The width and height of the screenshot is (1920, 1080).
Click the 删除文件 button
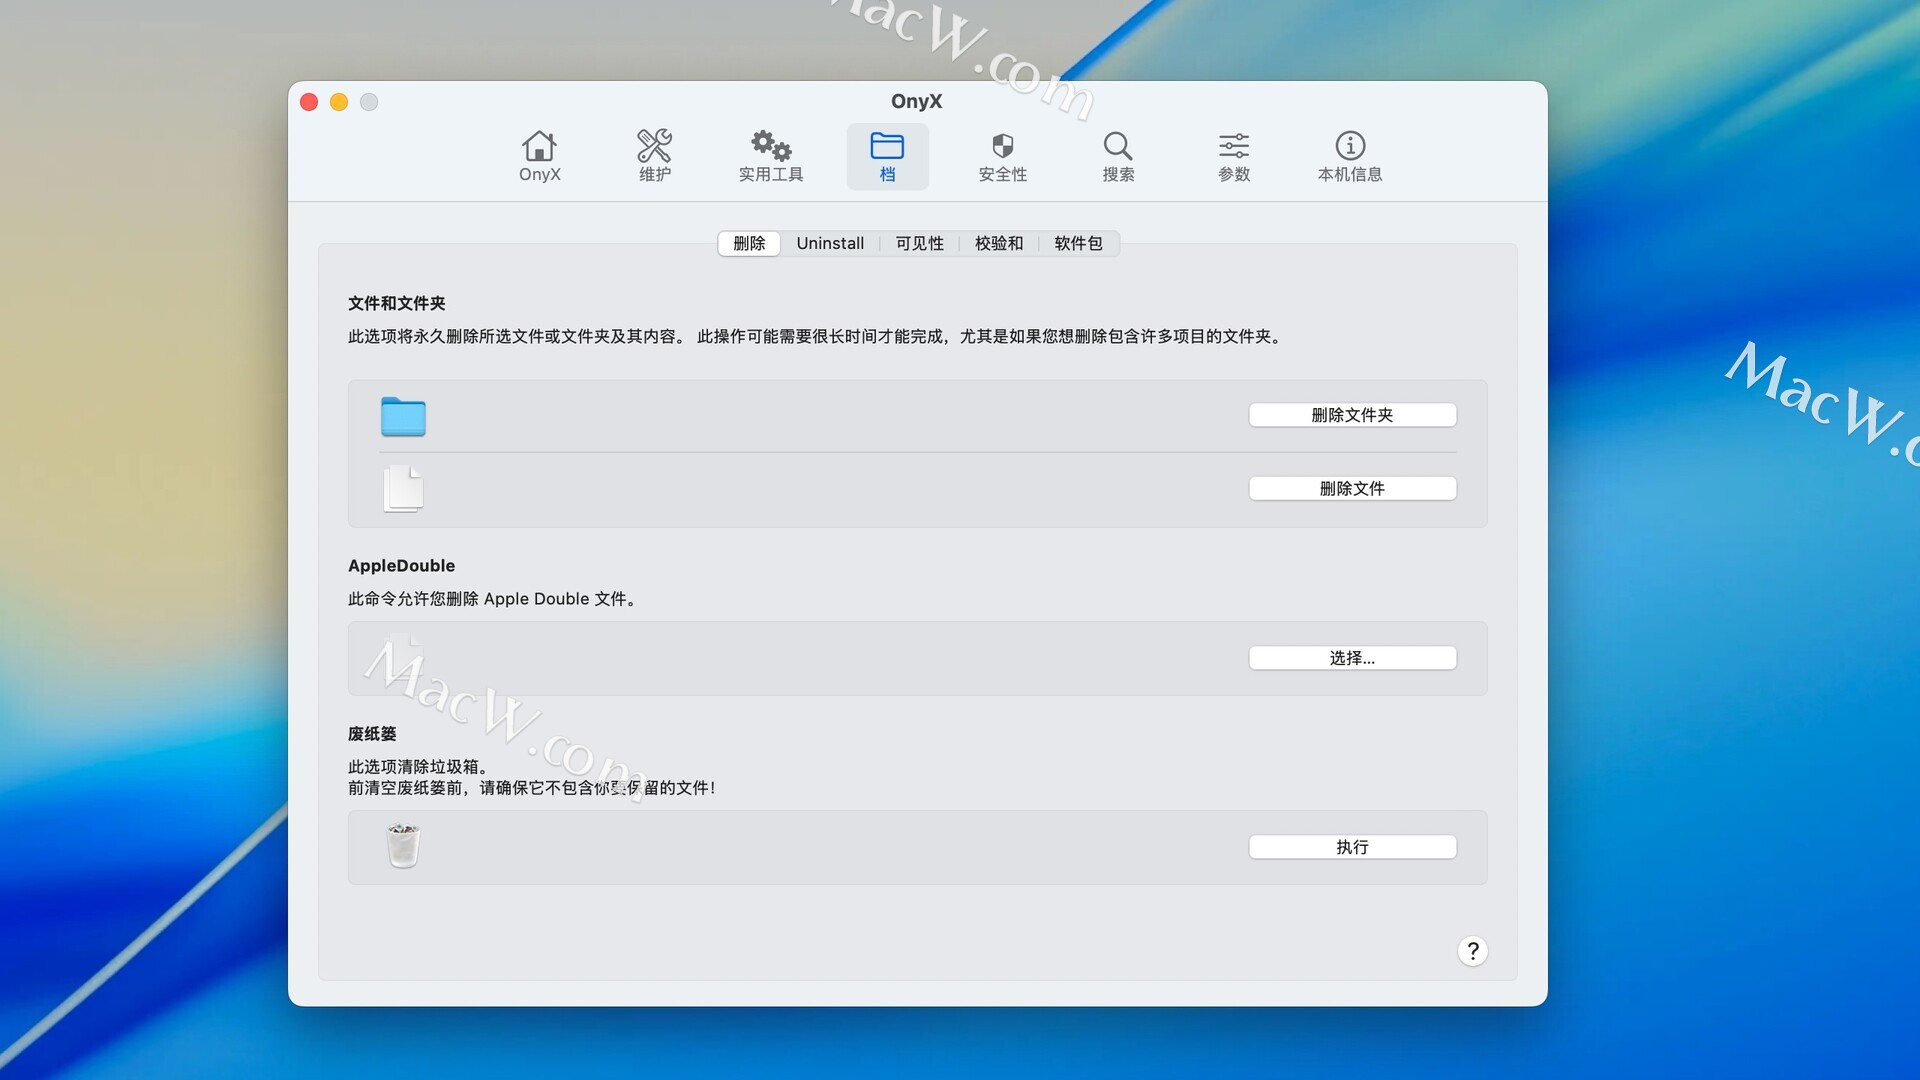[x=1352, y=488]
